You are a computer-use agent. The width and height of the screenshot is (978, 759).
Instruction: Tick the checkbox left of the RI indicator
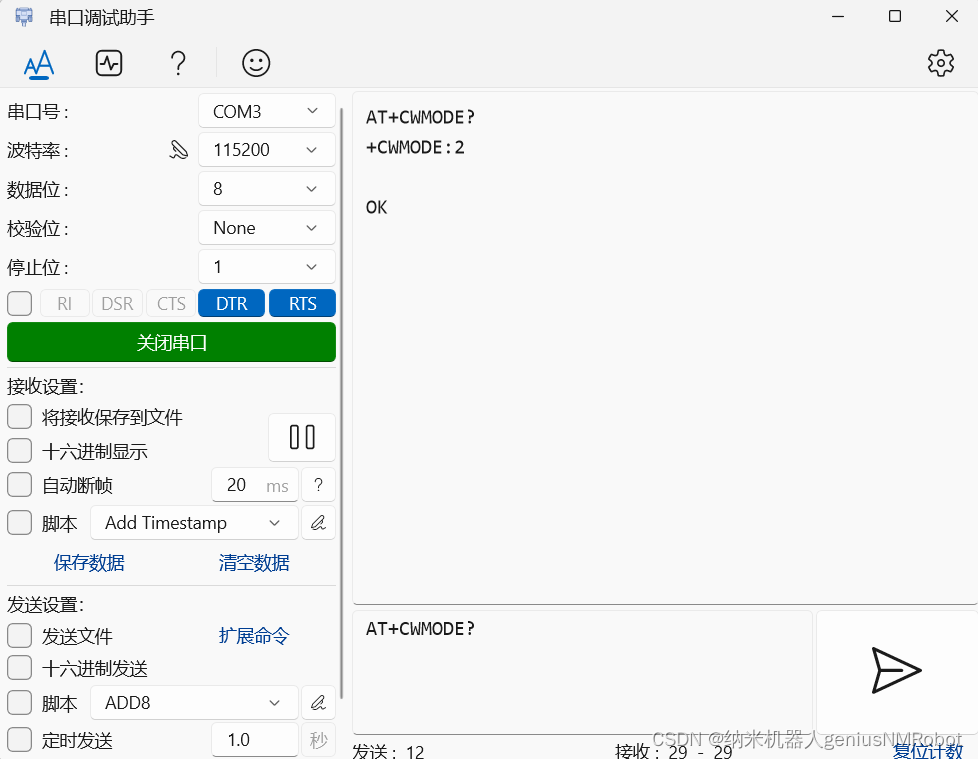pyautogui.click(x=20, y=304)
